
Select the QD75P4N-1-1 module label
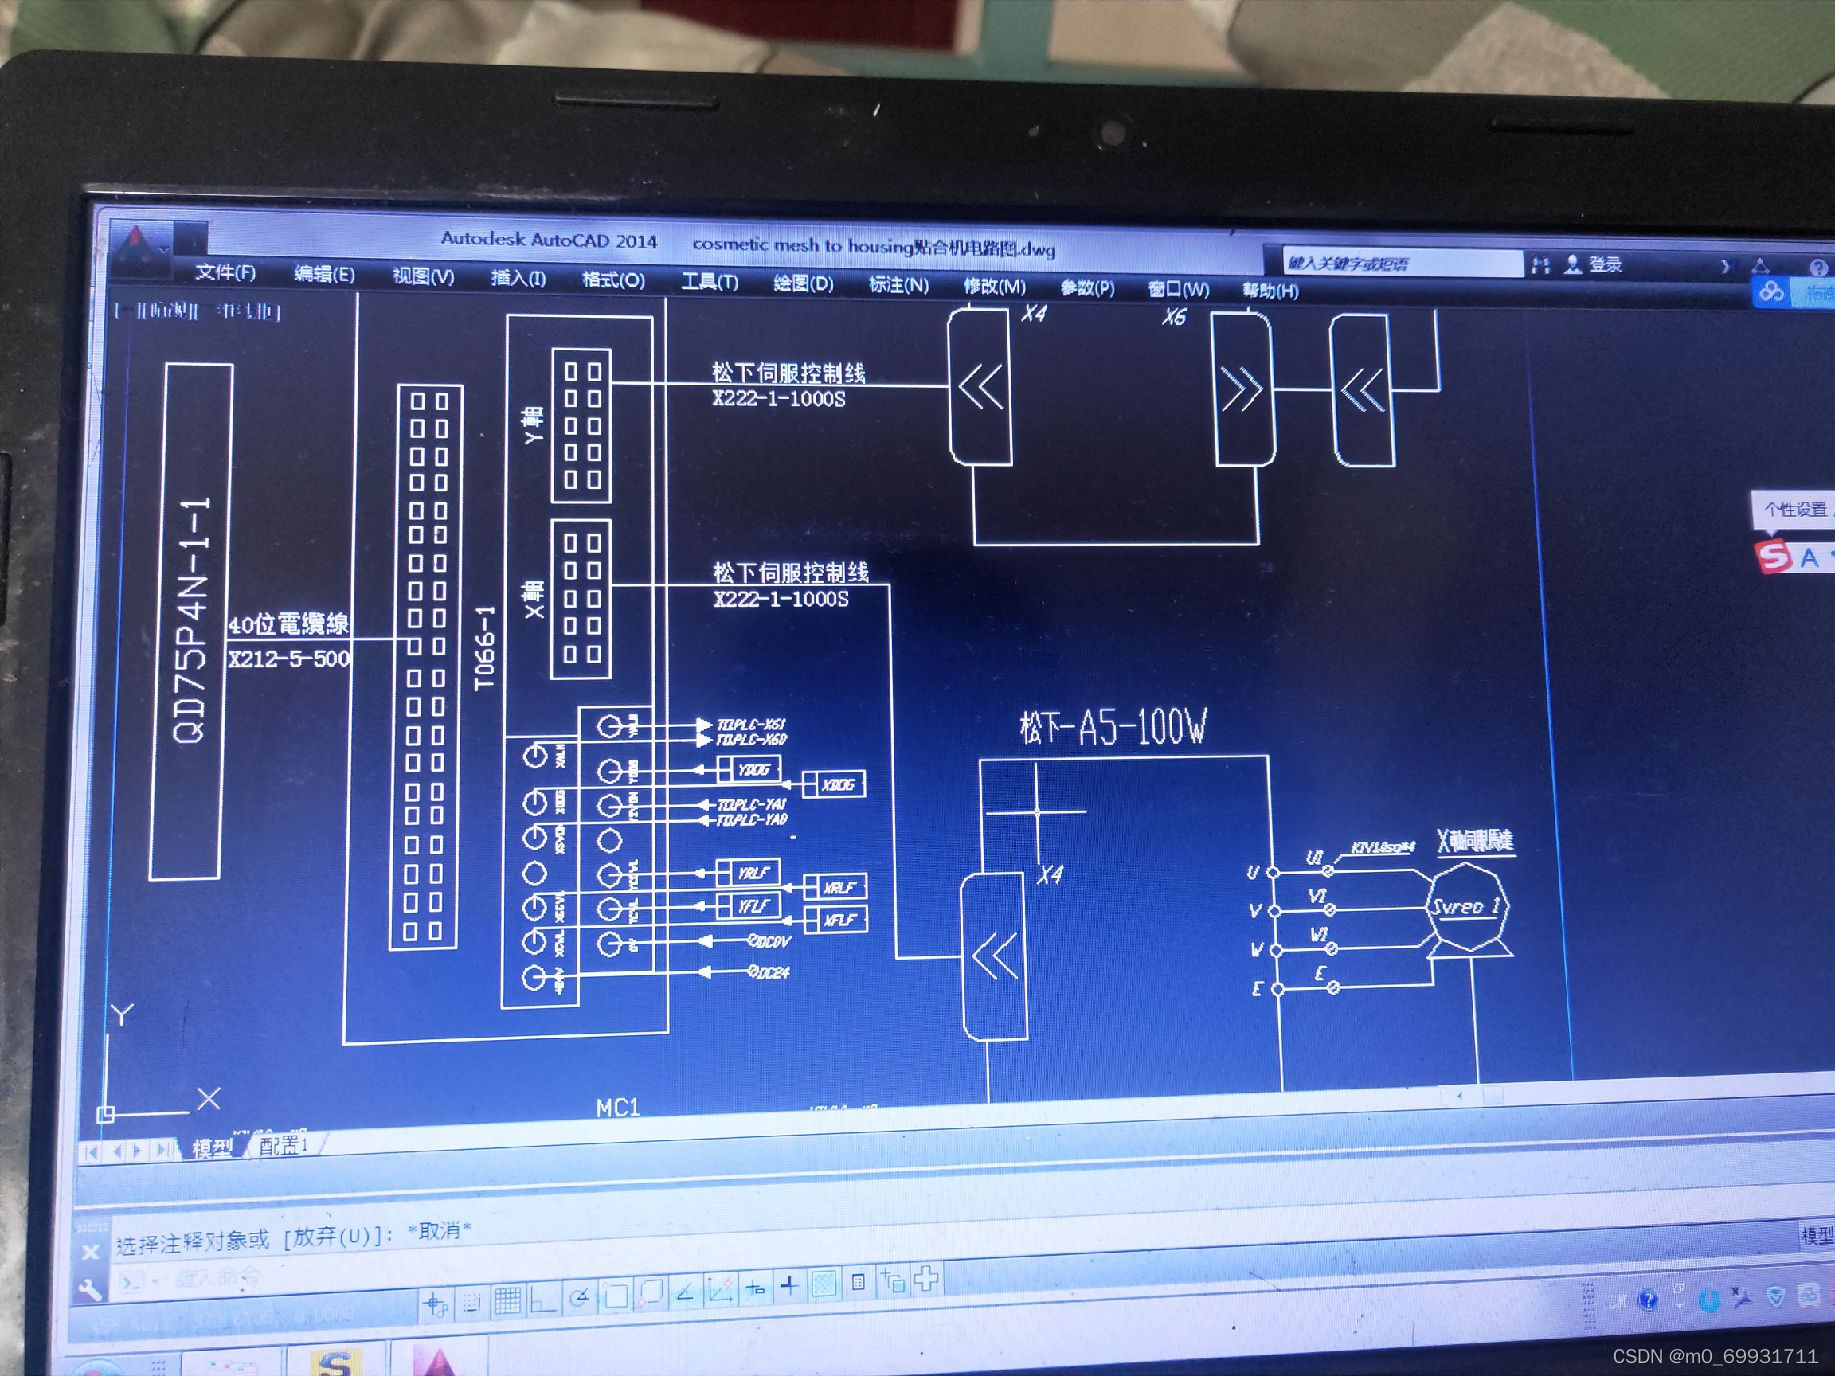(x=193, y=620)
